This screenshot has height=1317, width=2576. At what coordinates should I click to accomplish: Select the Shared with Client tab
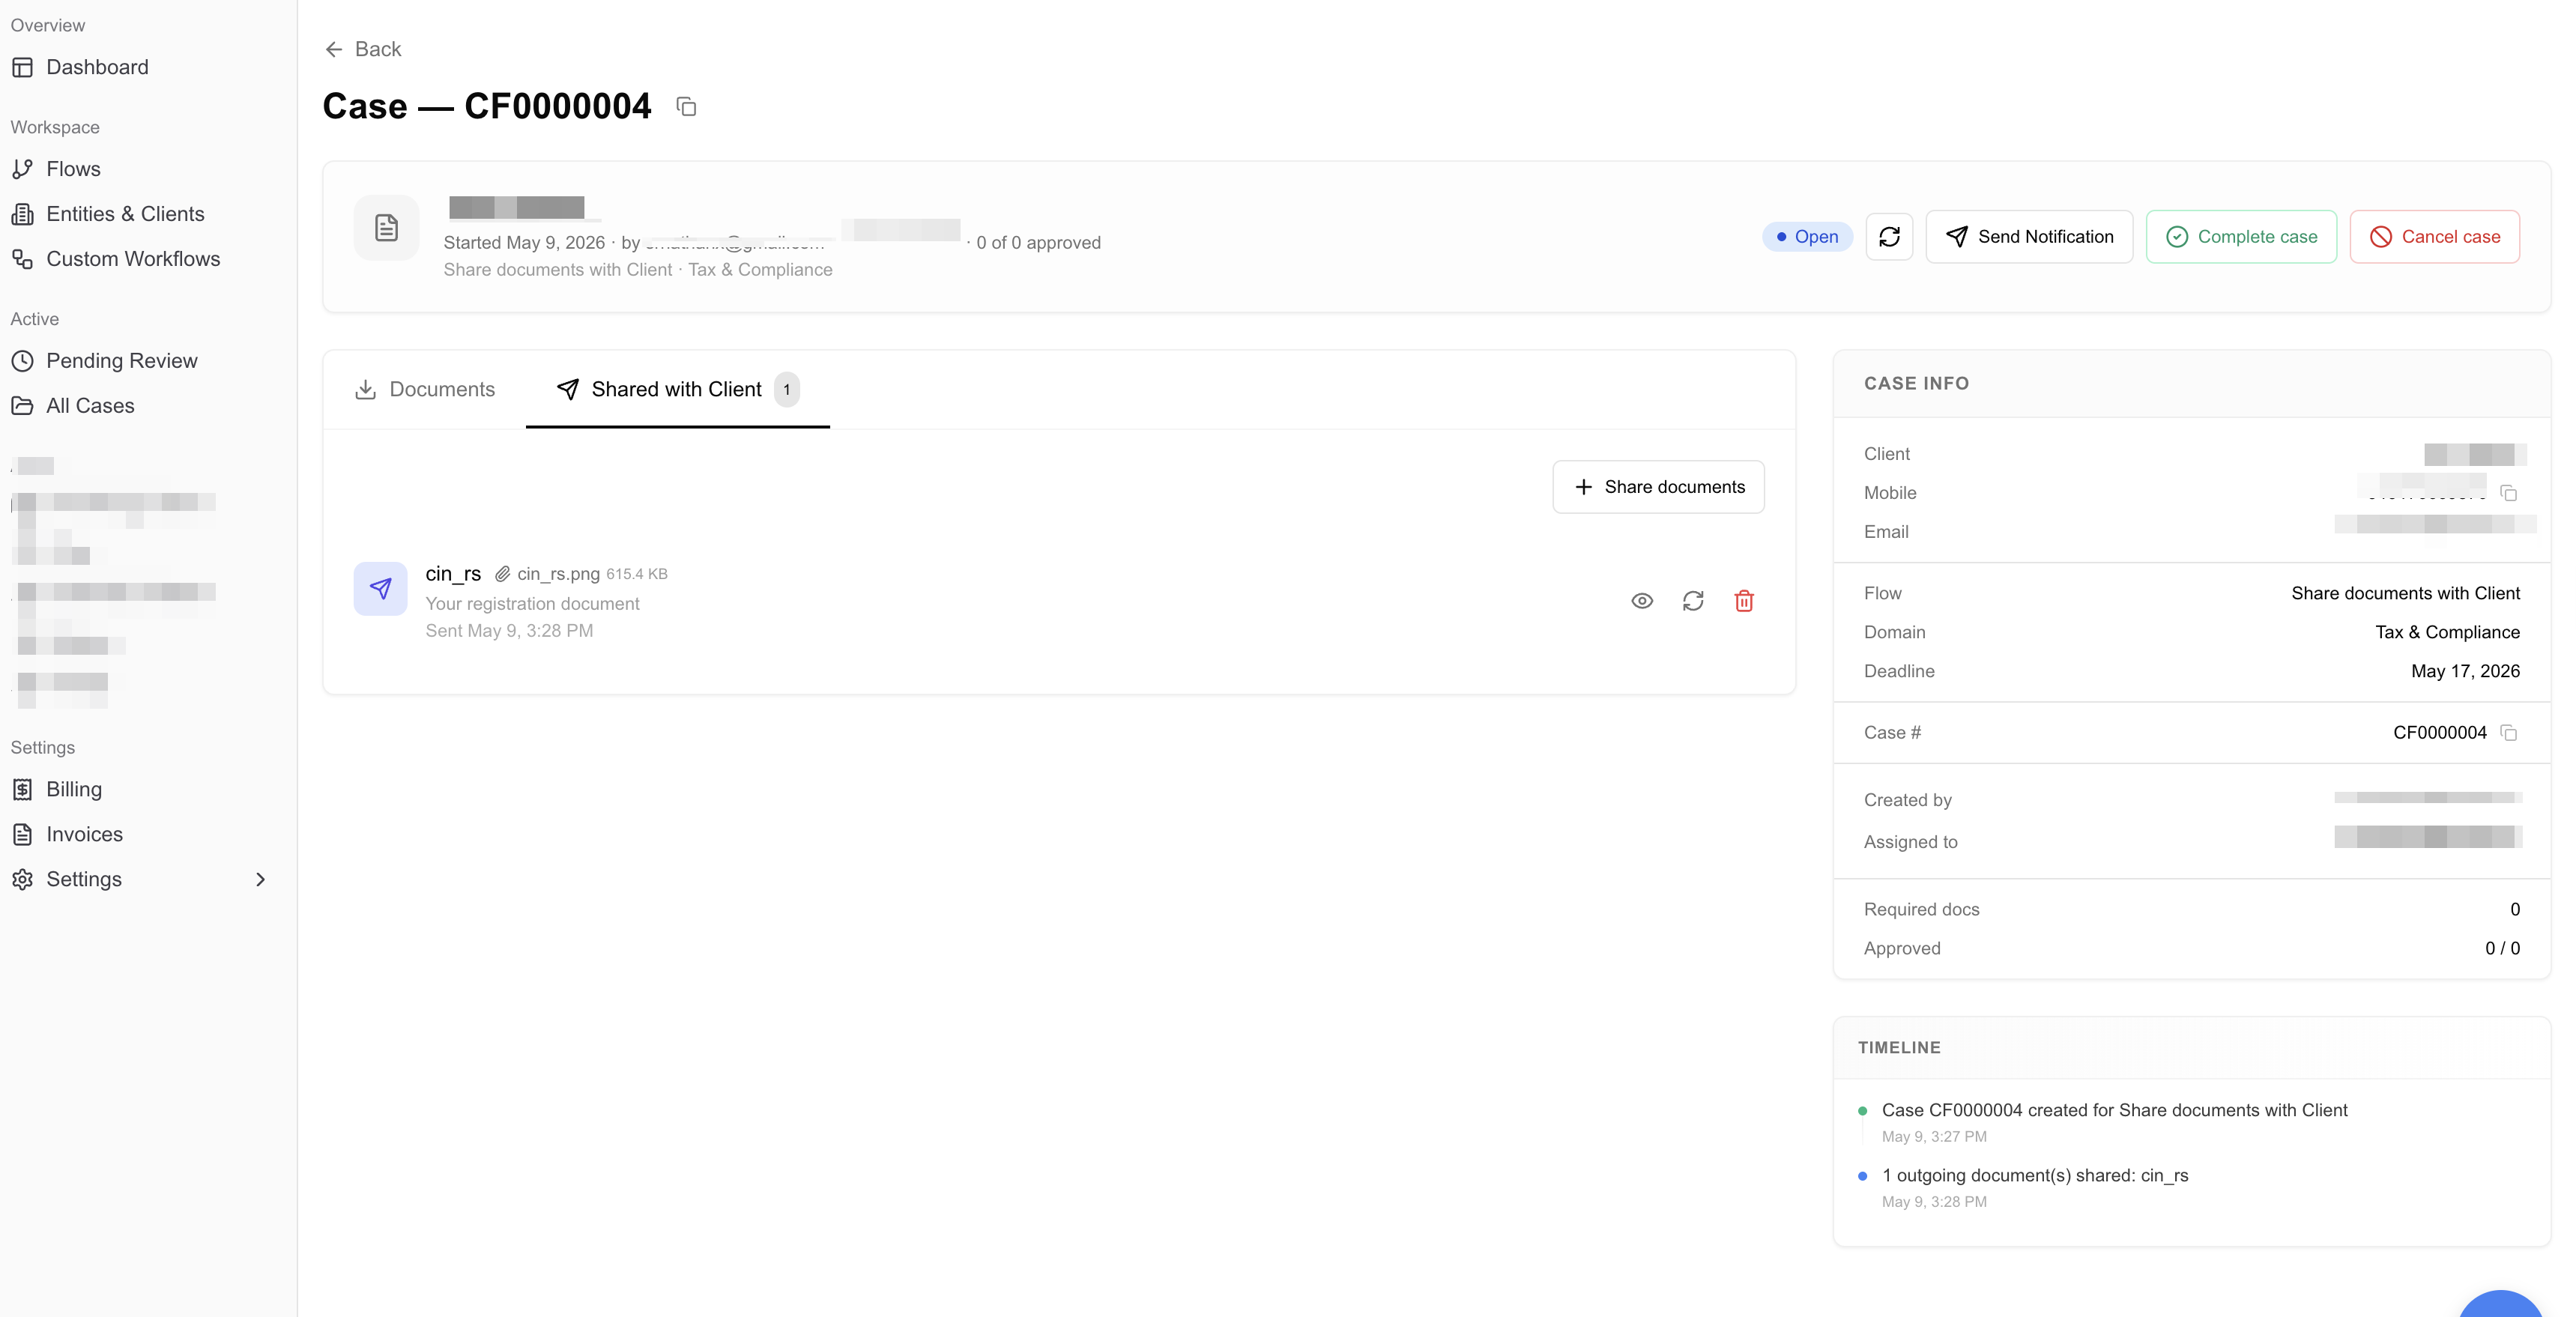(x=677, y=390)
